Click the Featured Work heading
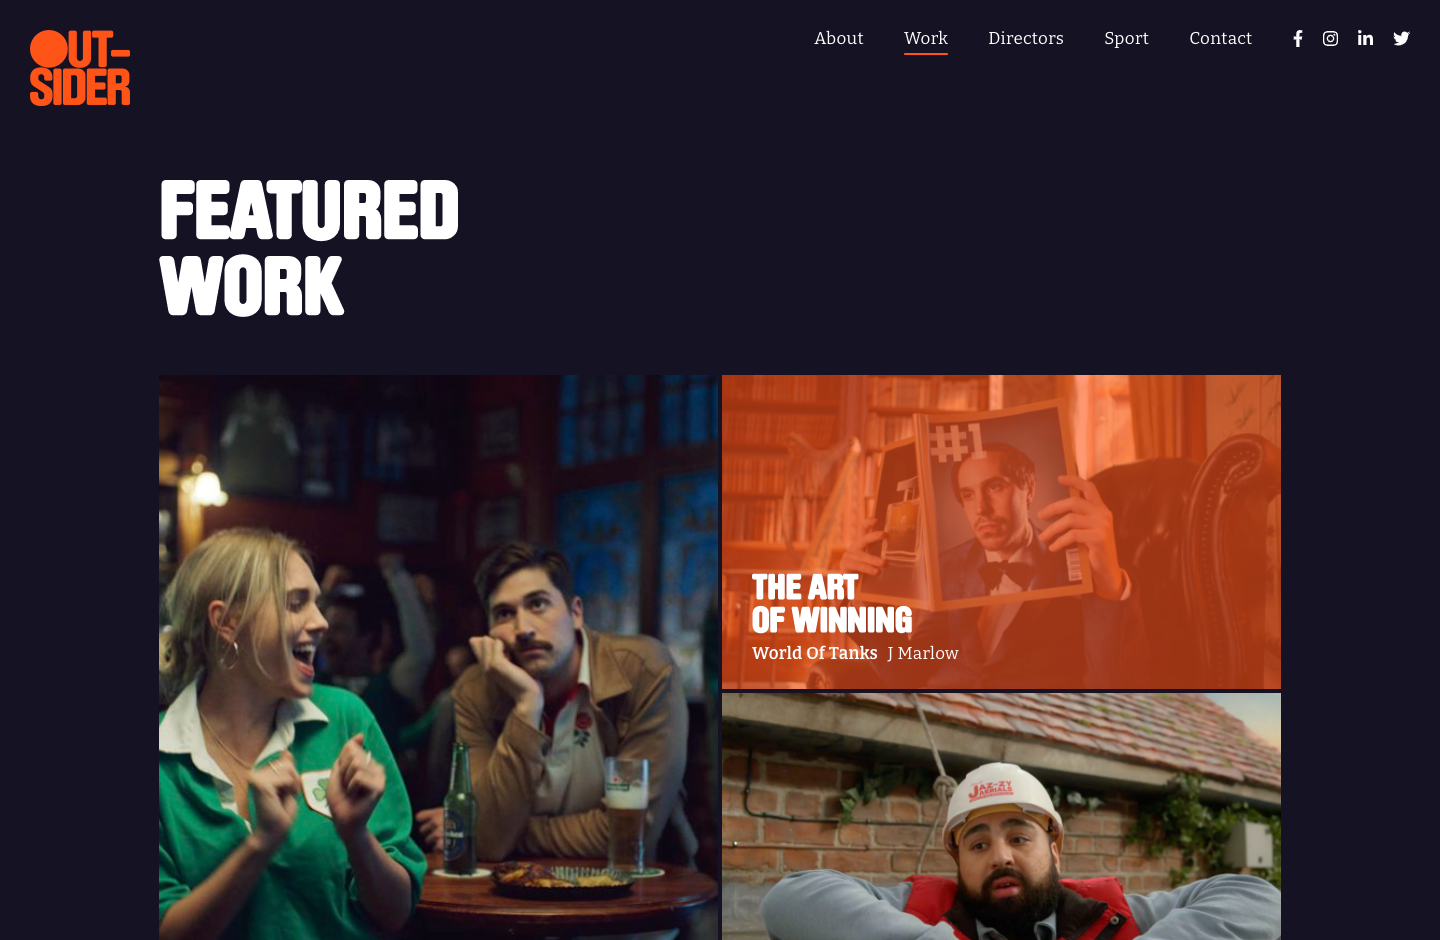The image size is (1440, 940). [309, 248]
